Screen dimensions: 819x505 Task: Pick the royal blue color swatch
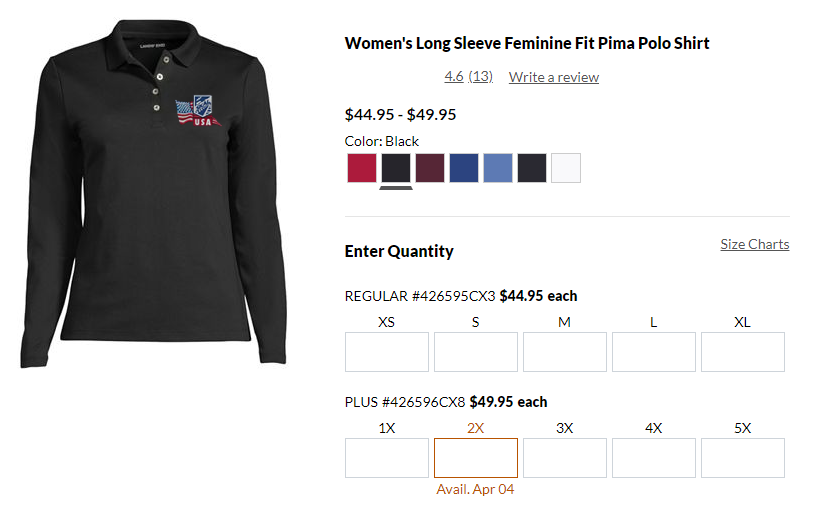click(x=464, y=168)
